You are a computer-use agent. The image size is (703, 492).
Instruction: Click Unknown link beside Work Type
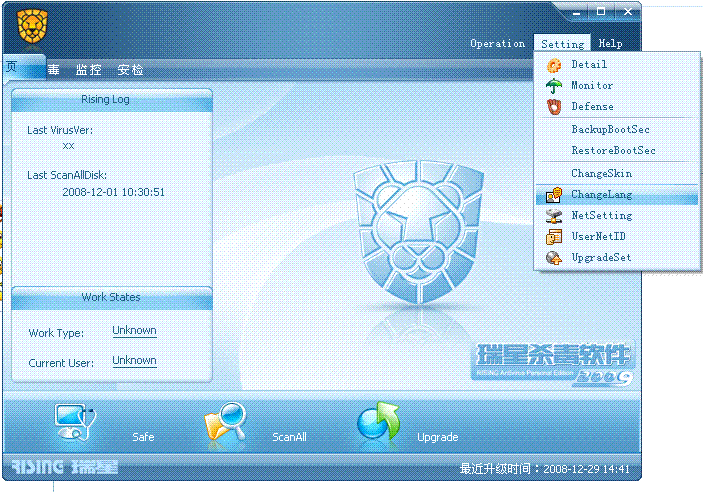(134, 331)
